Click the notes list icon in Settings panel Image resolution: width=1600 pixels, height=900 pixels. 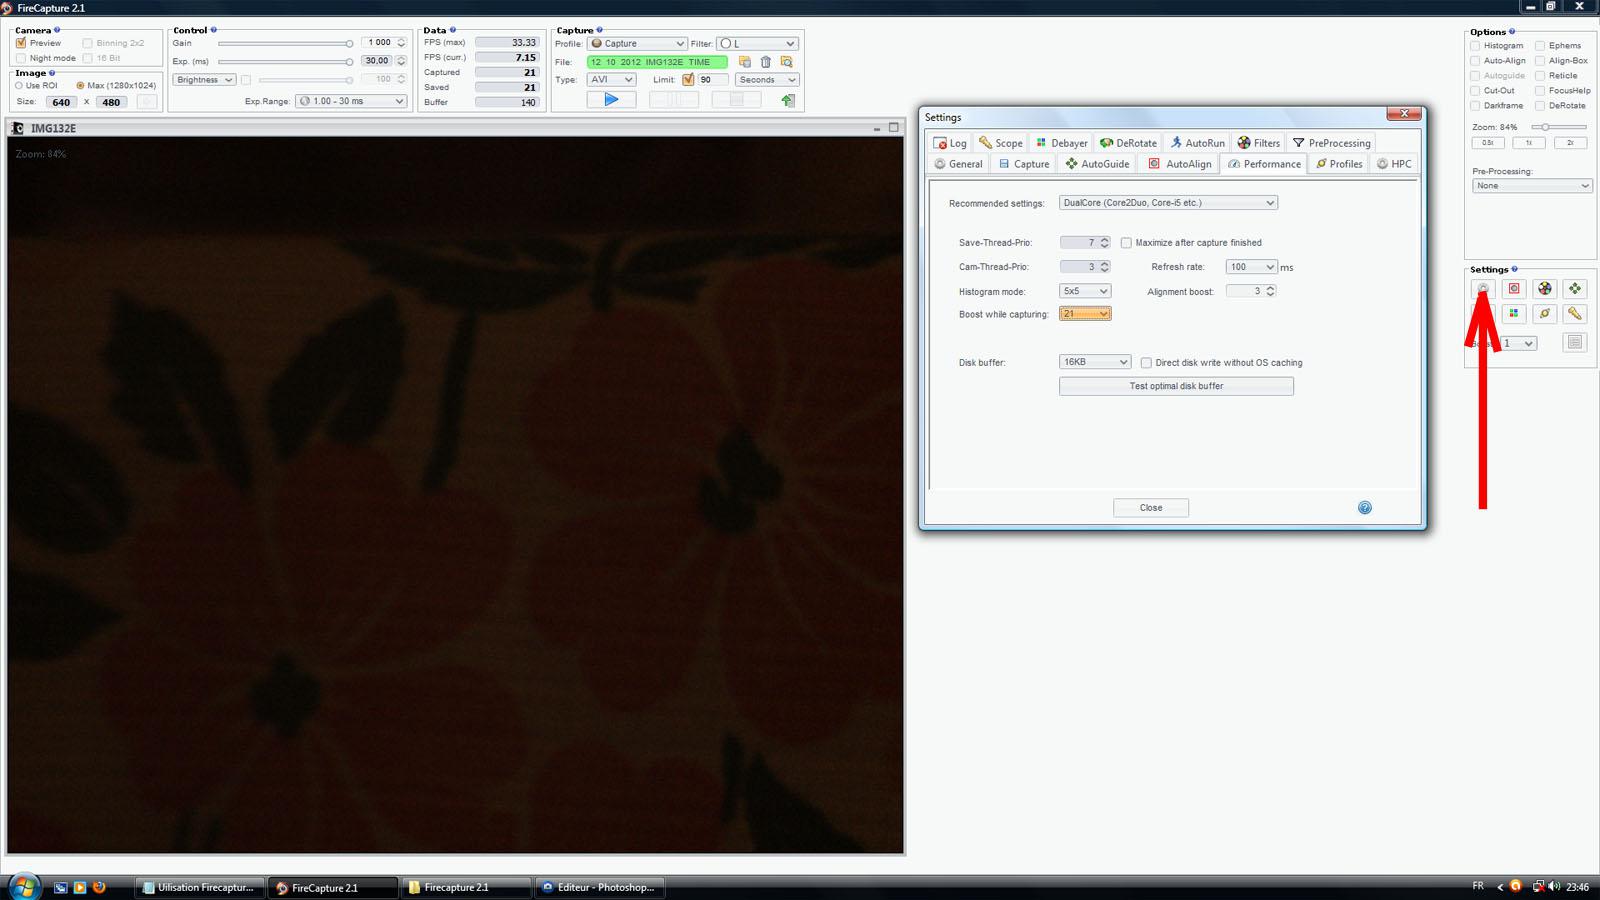pyautogui.click(x=1575, y=343)
